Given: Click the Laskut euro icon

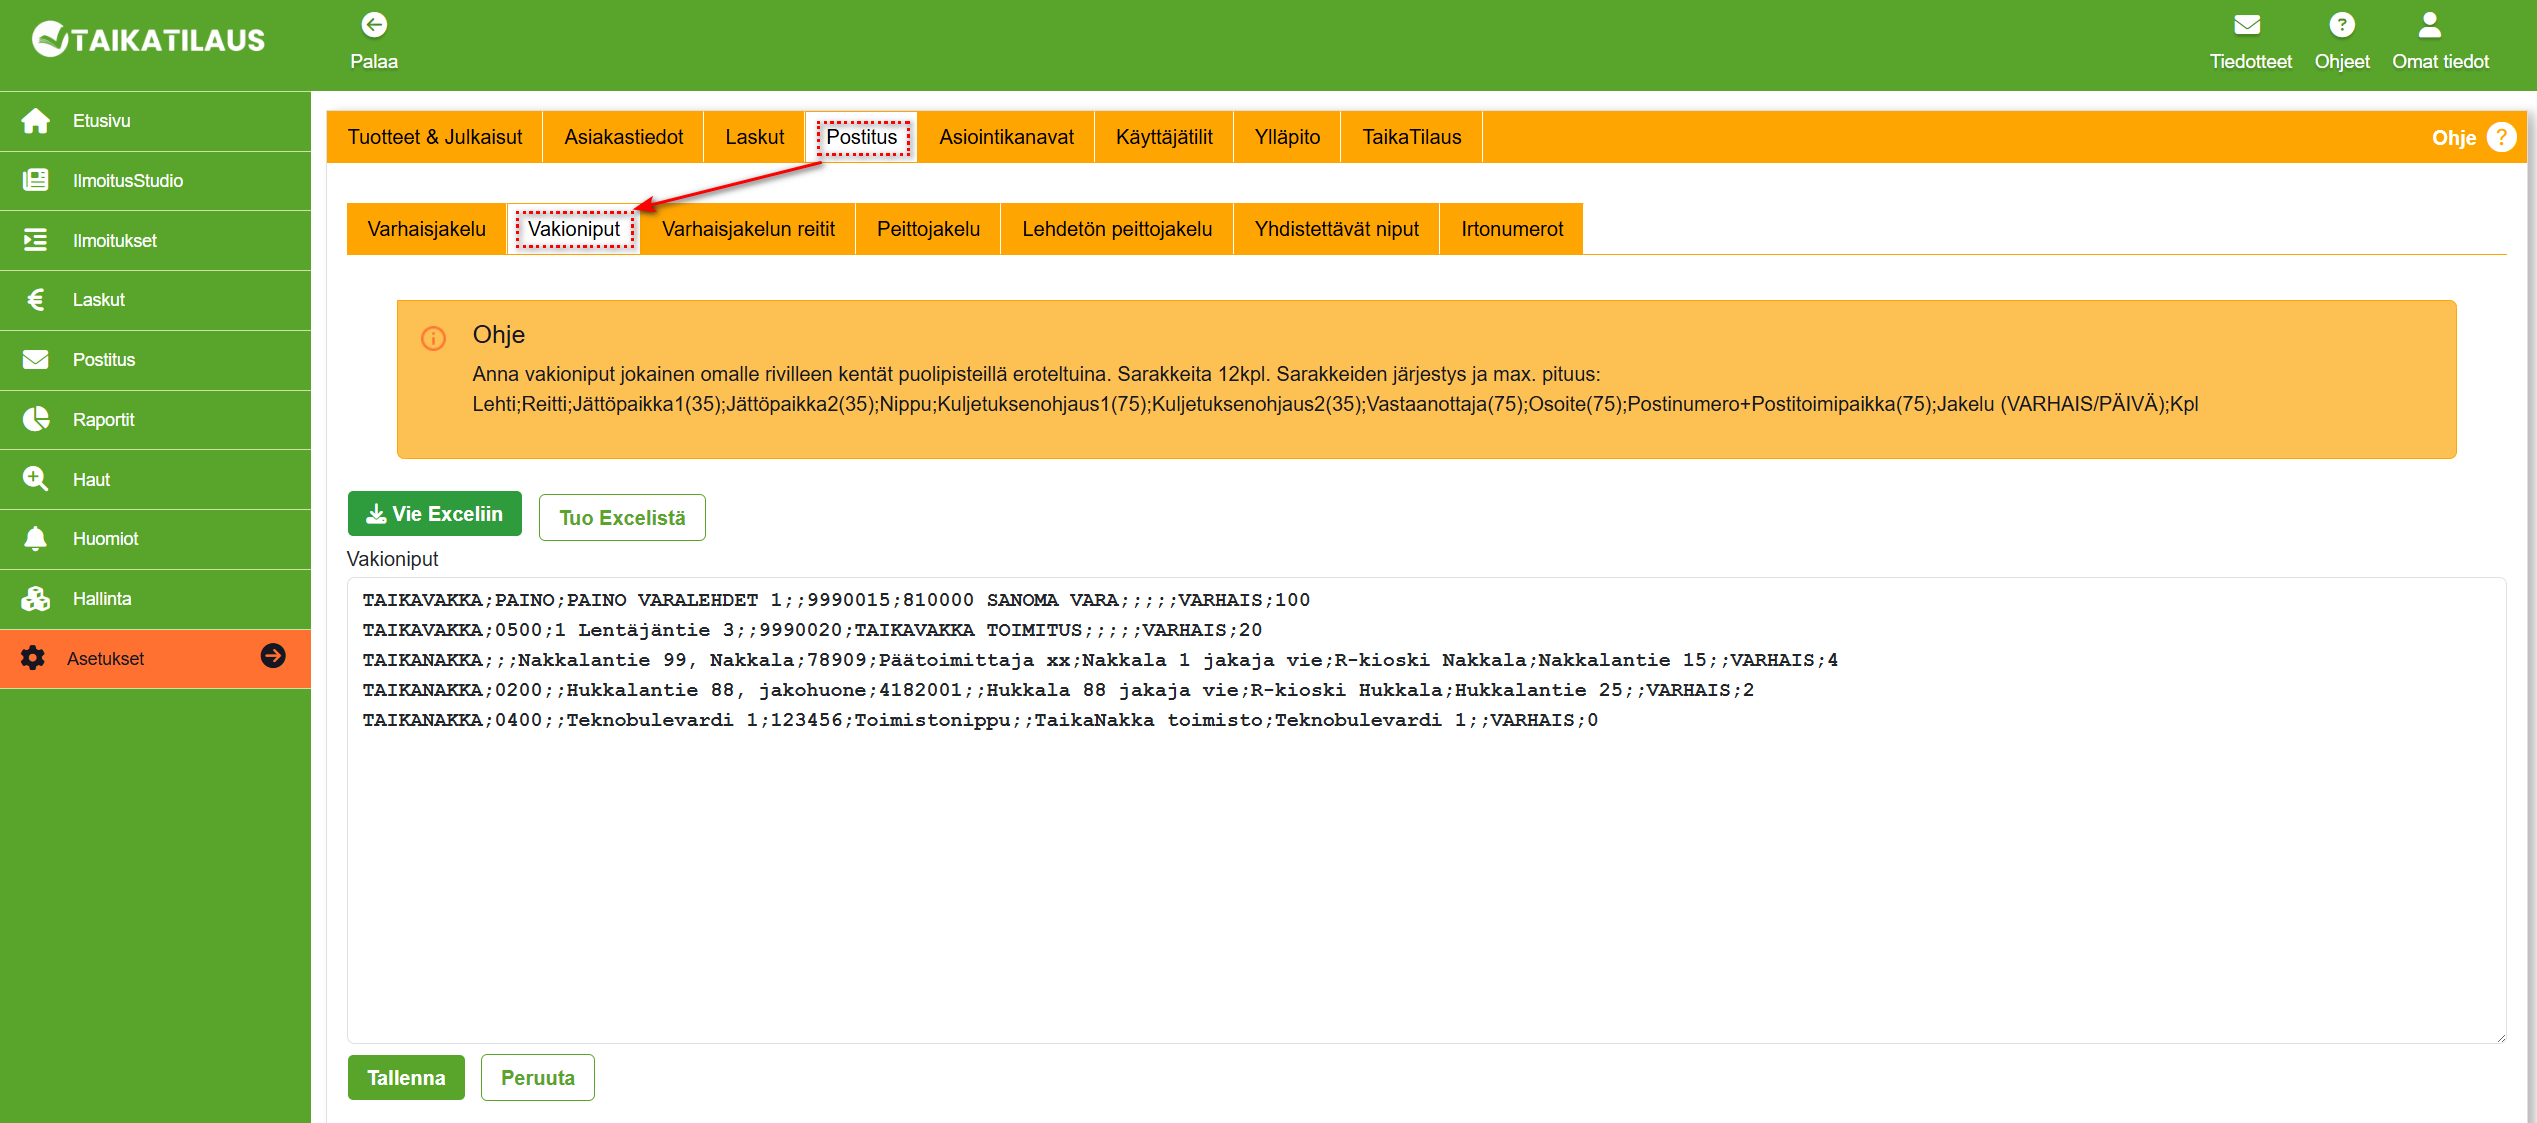Looking at the screenshot, I should point(36,300).
